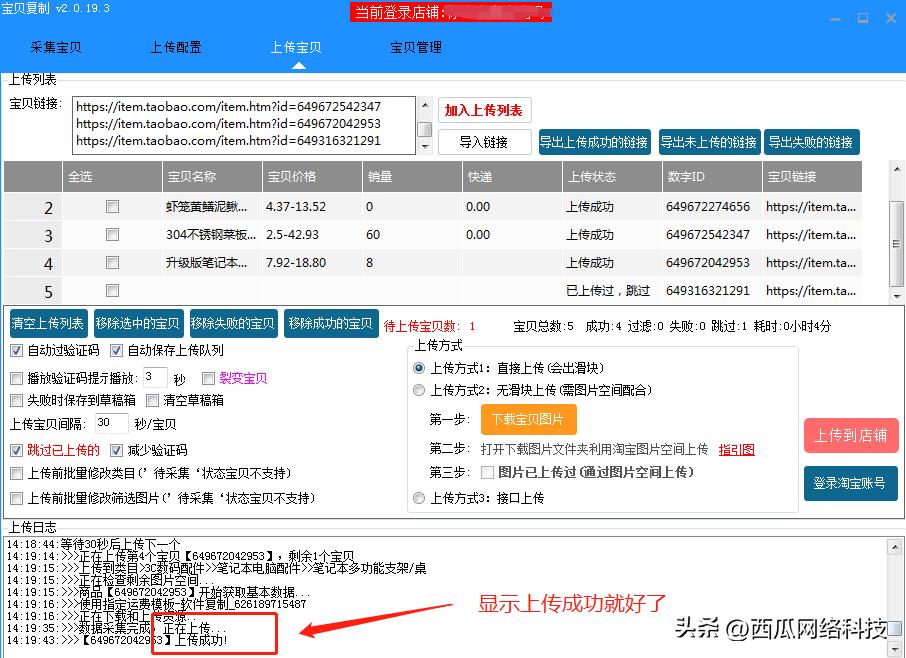The height and width of the screenshot is (658, 906).
Task: Go to the 宝贝管理 tab
Action: 416,47
